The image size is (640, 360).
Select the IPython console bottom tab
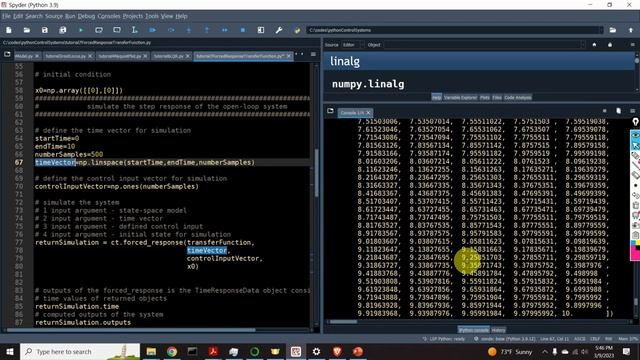tap(473, 330)
